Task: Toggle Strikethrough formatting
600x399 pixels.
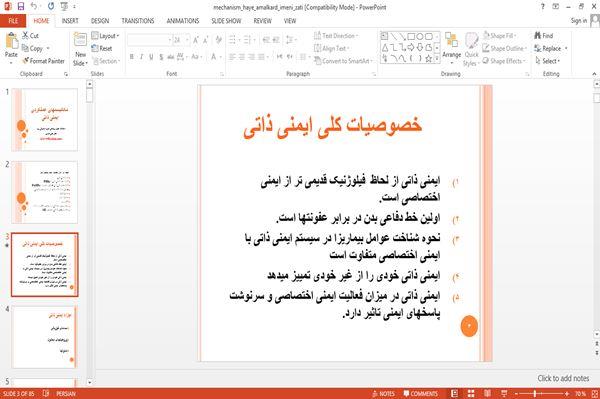Action: pyautogui.click(x=171, y=57)
